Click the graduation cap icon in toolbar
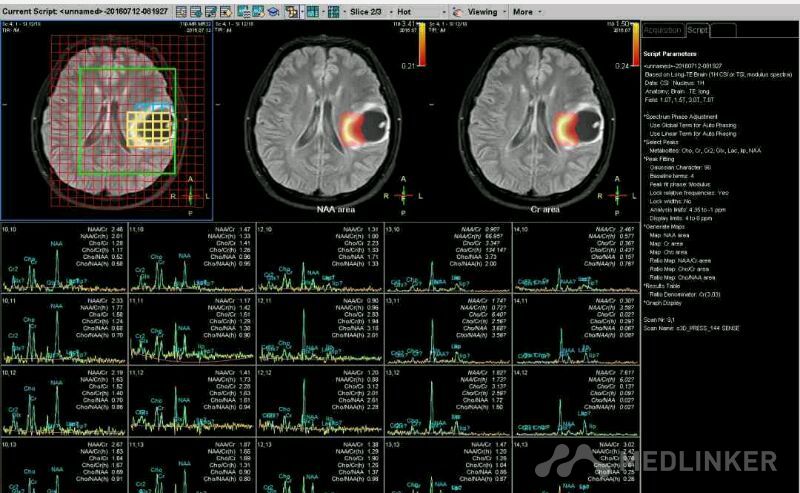Screen dimensions: 800x493 point(272,12)
